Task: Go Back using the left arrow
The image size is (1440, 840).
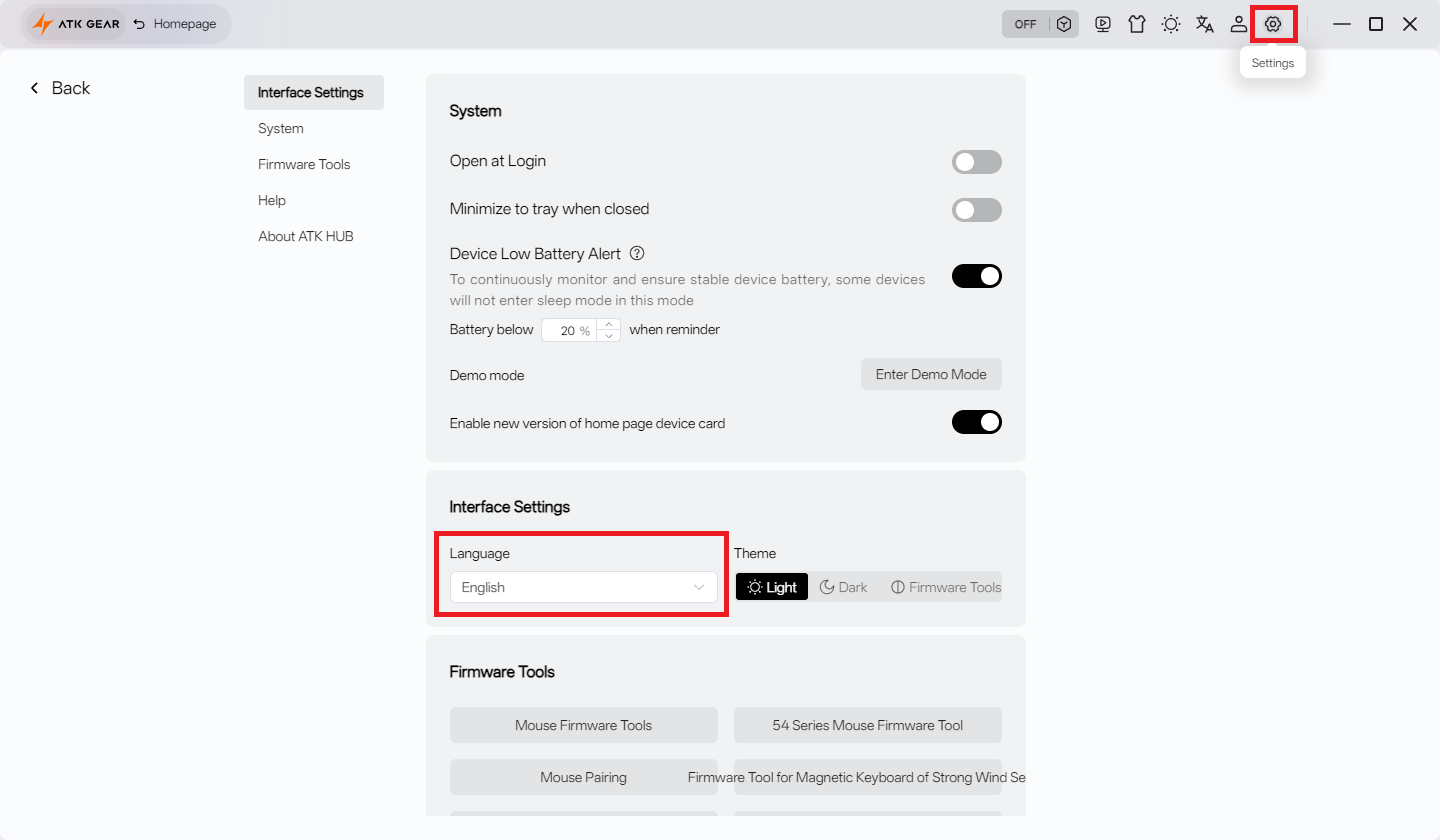Action: 60,88
